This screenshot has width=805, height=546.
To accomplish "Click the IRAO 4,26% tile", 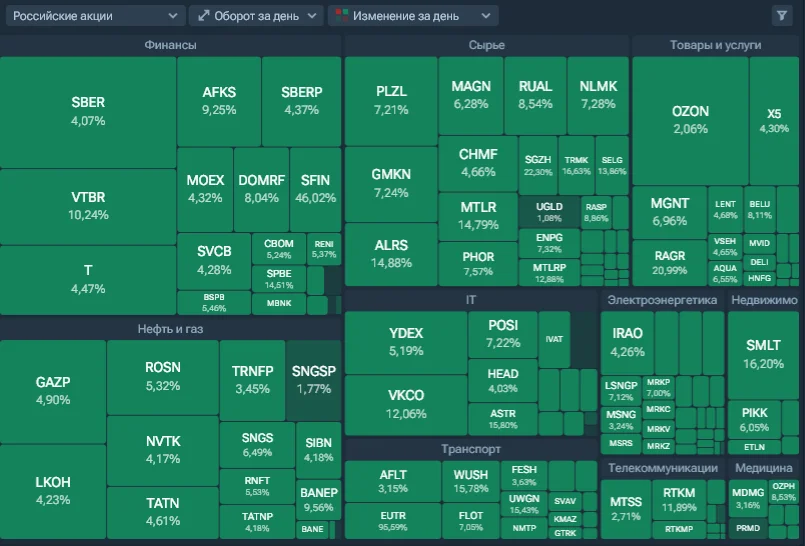I will 627,343.
